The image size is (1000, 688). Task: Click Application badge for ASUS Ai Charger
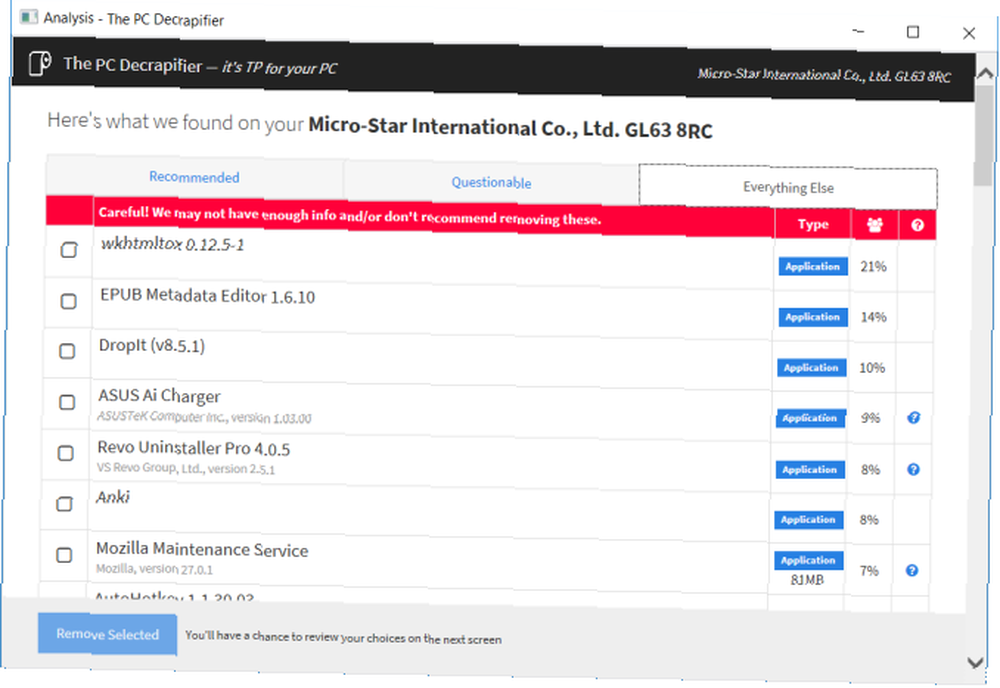(x=810, y=418)
